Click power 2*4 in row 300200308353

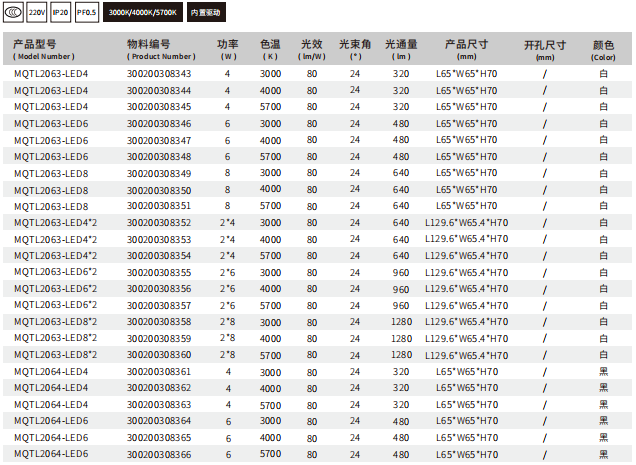point(228,240)
